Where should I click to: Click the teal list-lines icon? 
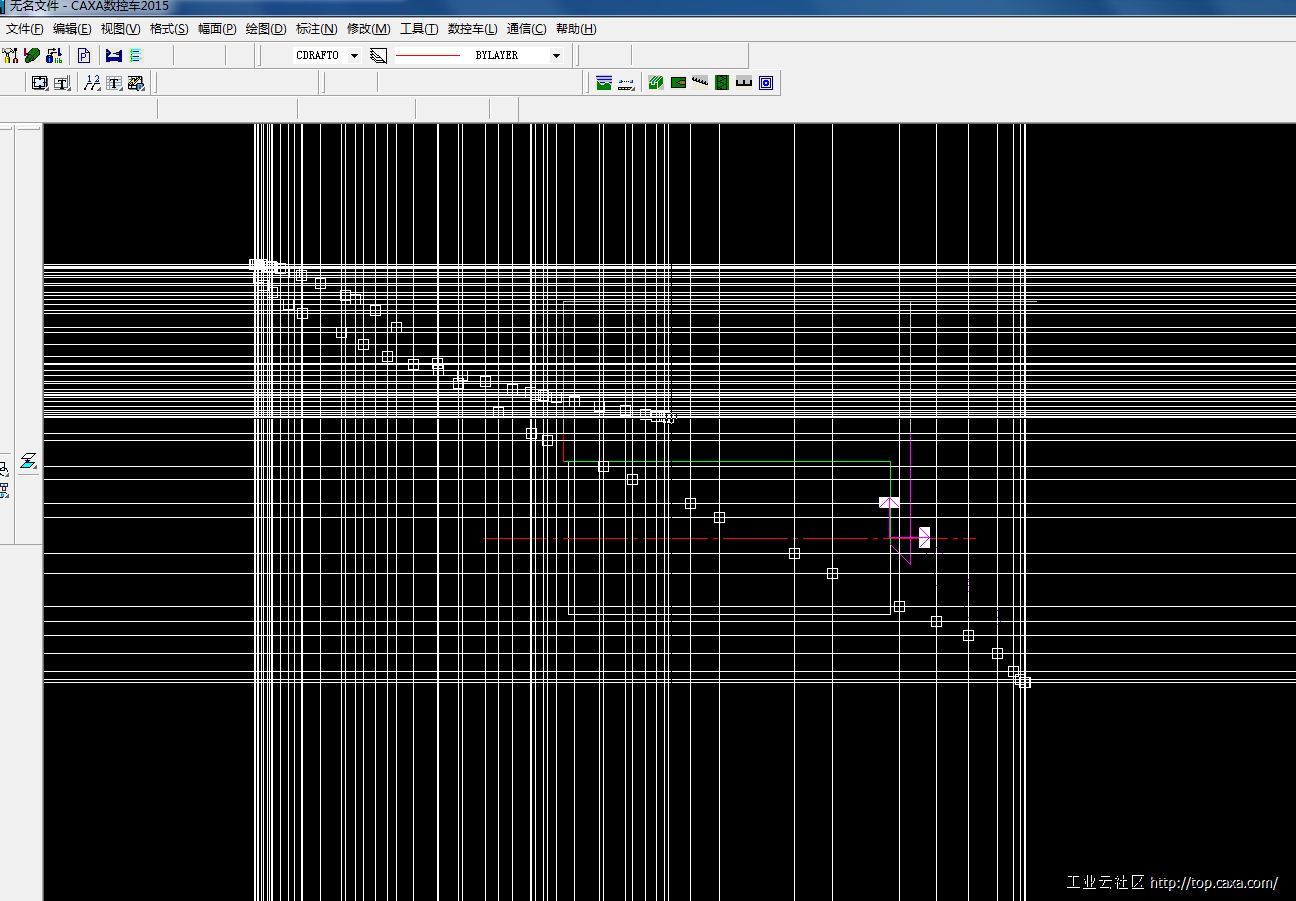coord(135,56)
